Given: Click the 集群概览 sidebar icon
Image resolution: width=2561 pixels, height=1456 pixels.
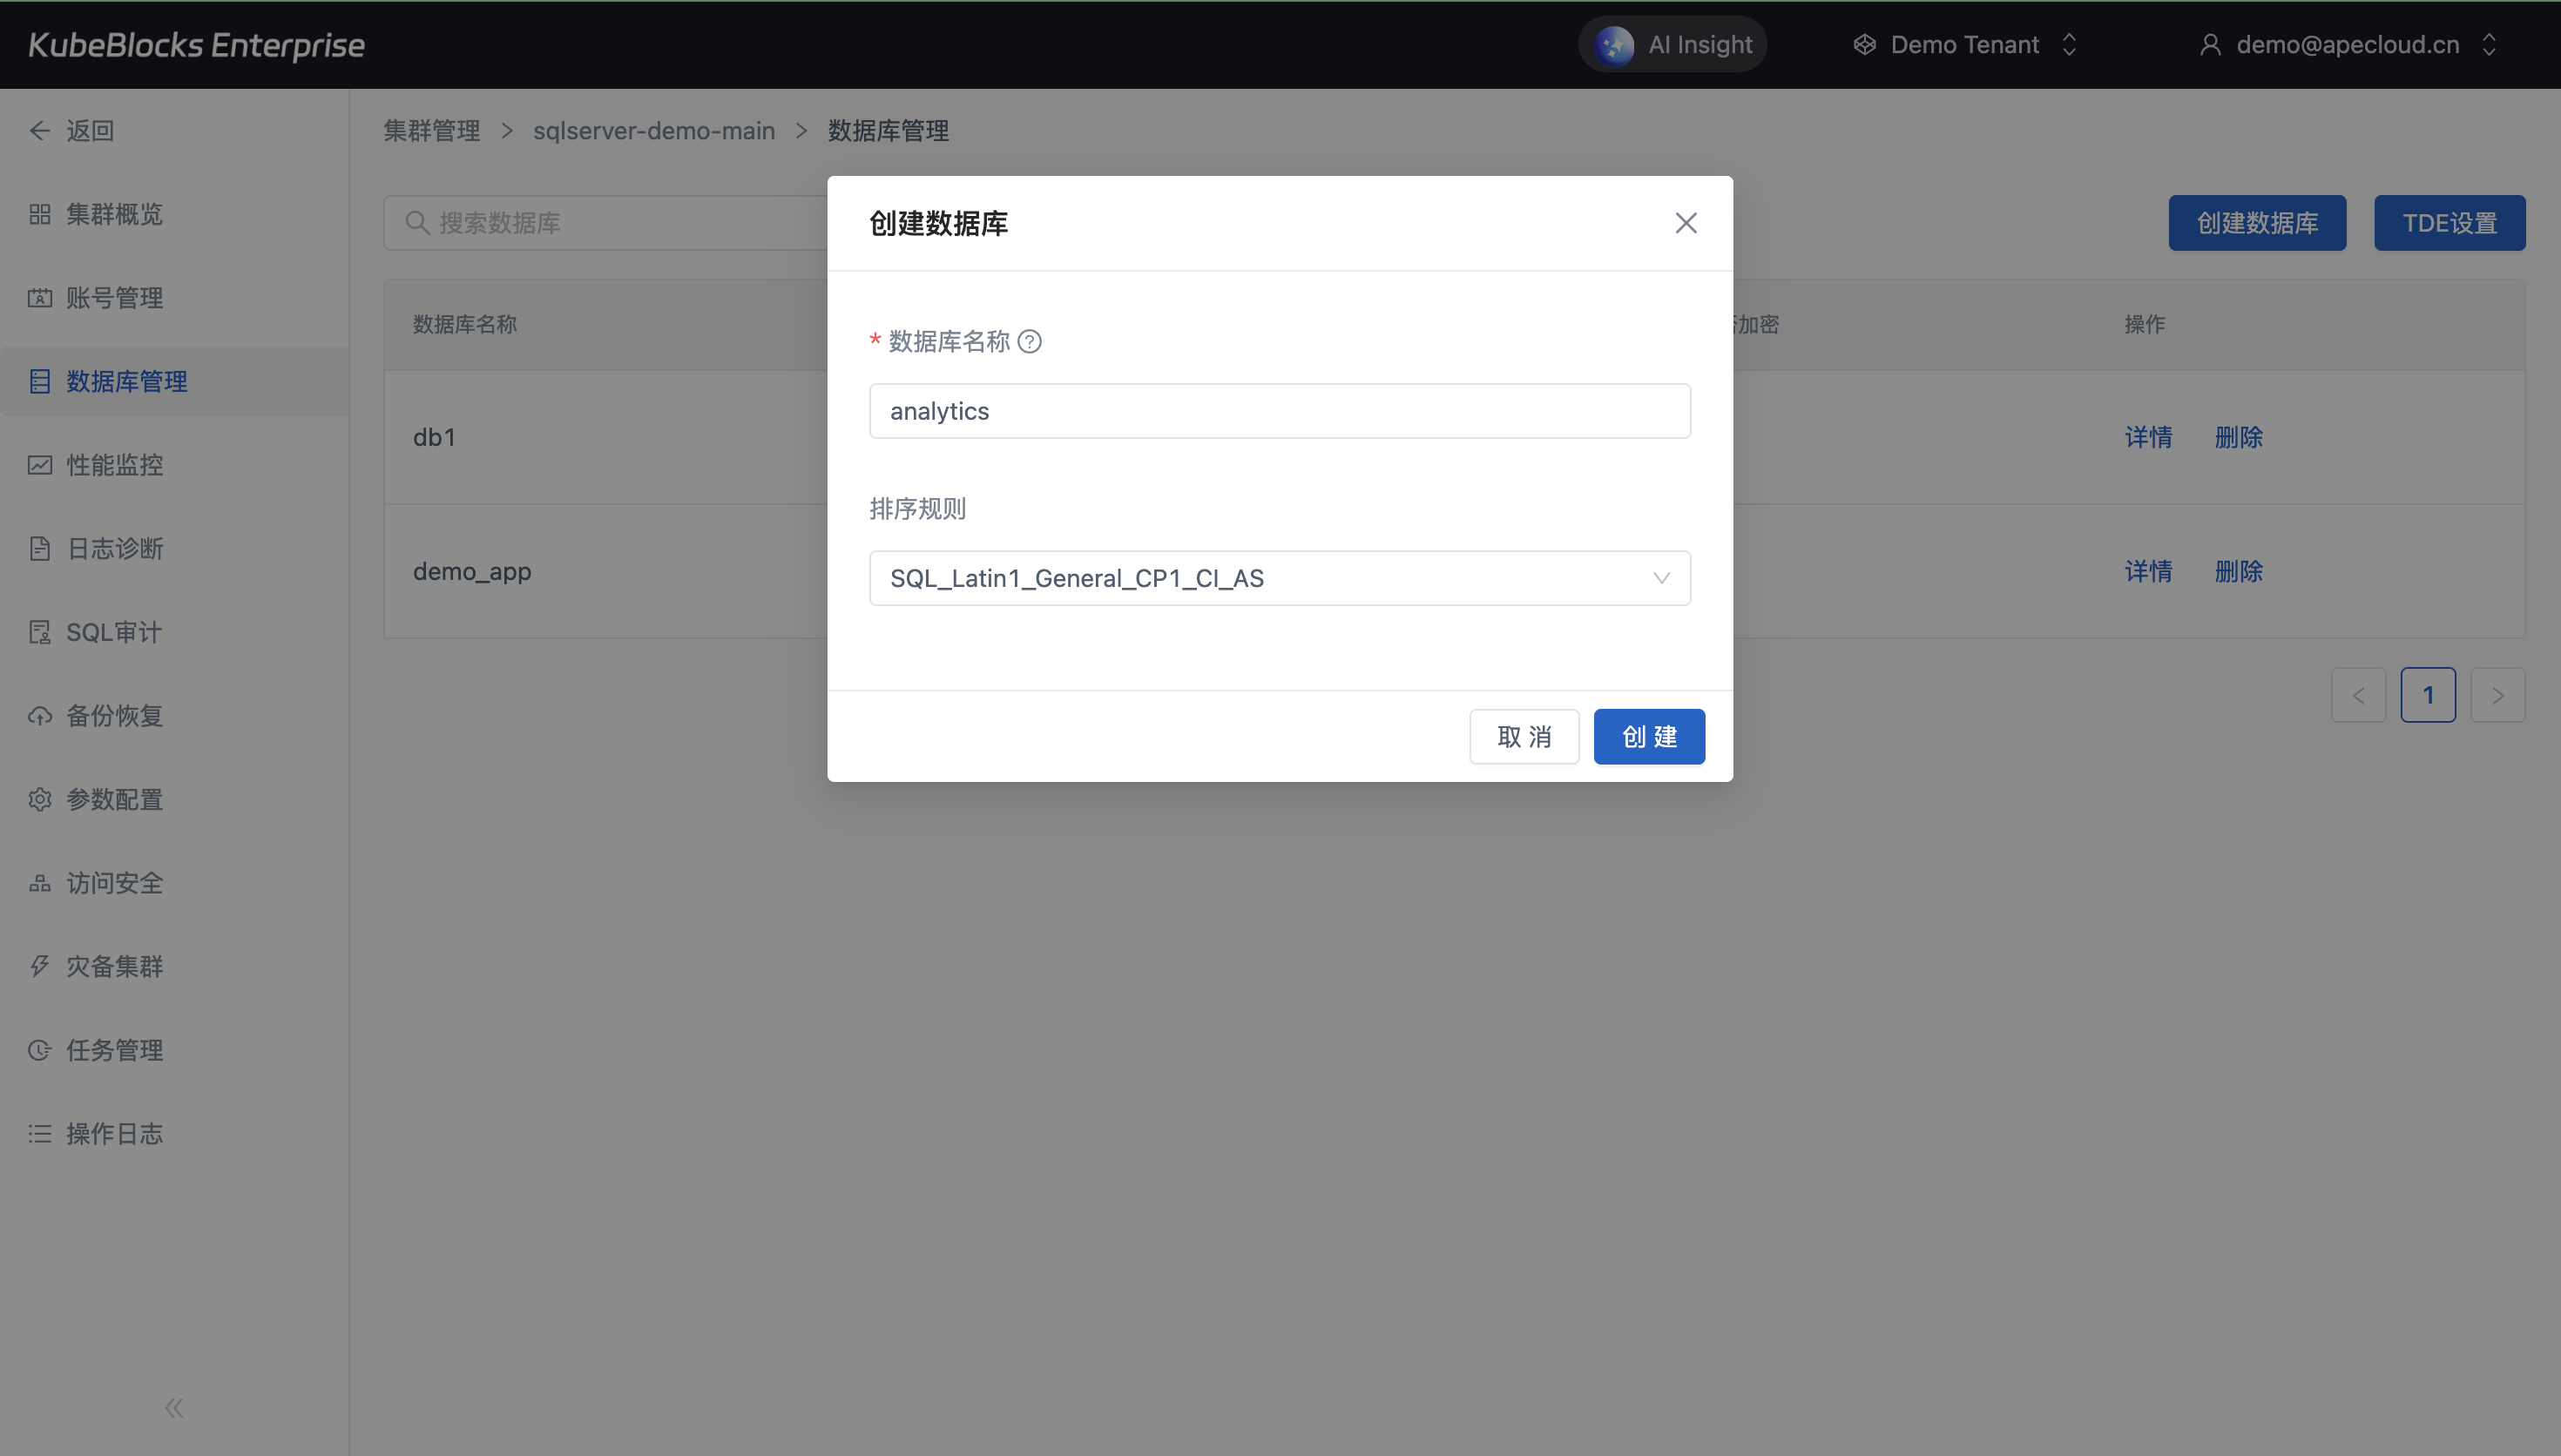Looking at the screenshot, I should pyautogui.click(x=40, y=214).
